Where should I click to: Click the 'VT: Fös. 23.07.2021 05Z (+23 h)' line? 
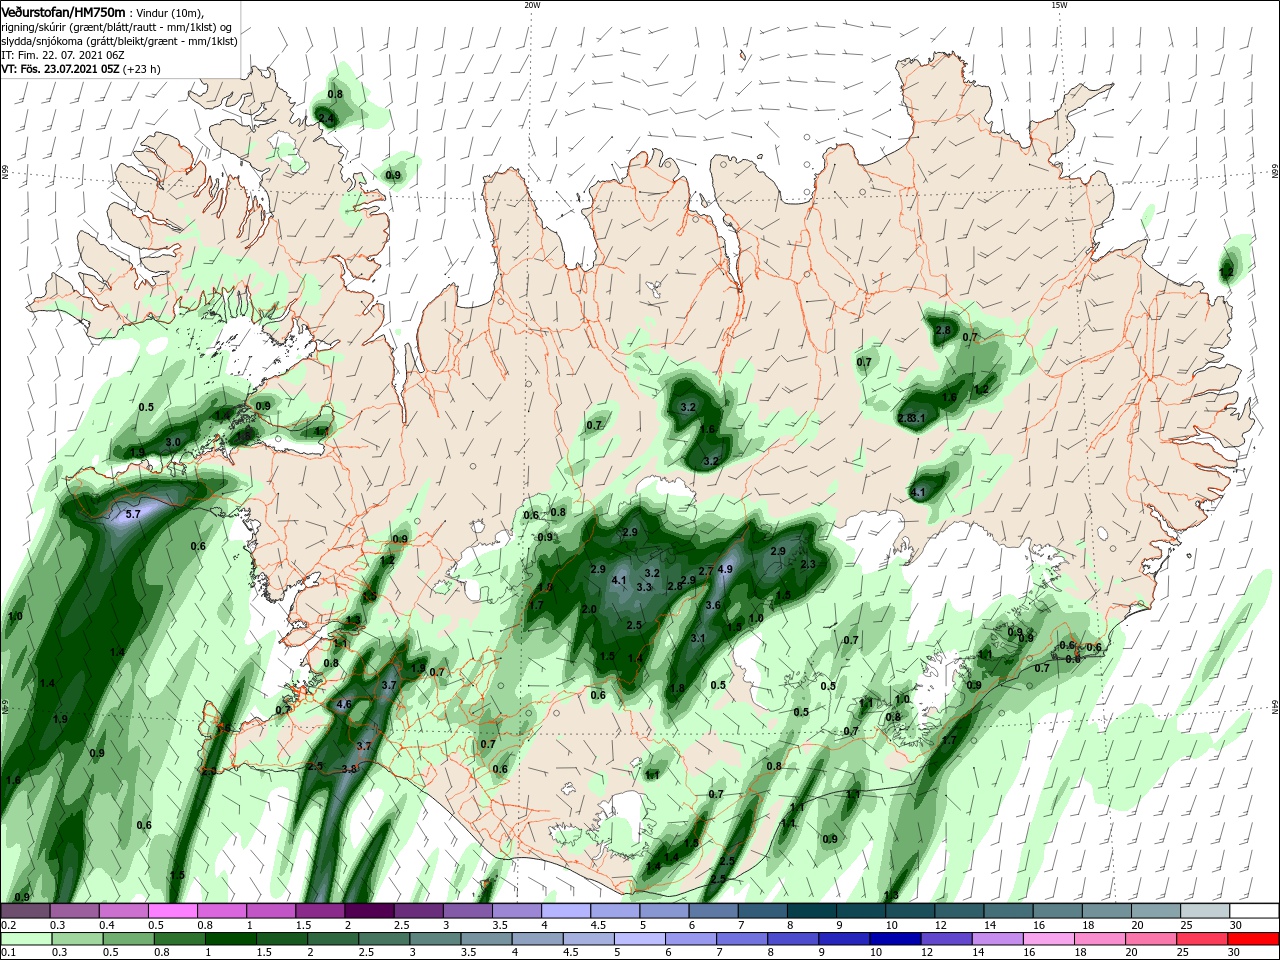81,69
